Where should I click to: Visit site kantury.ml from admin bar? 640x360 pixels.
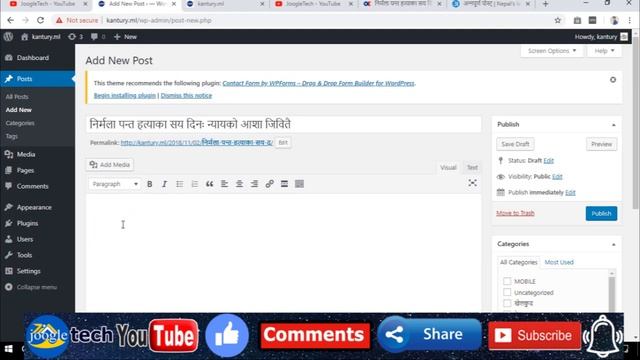41,37
